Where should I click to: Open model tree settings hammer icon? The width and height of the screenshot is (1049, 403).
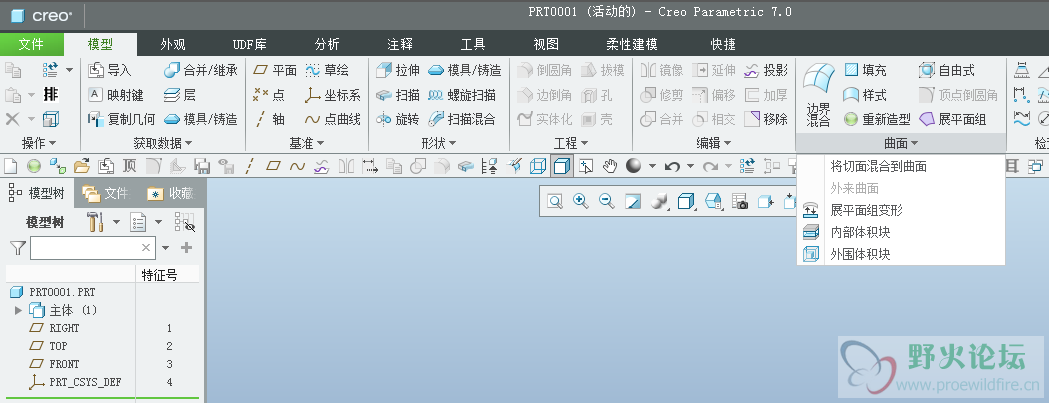coord(96,222)
